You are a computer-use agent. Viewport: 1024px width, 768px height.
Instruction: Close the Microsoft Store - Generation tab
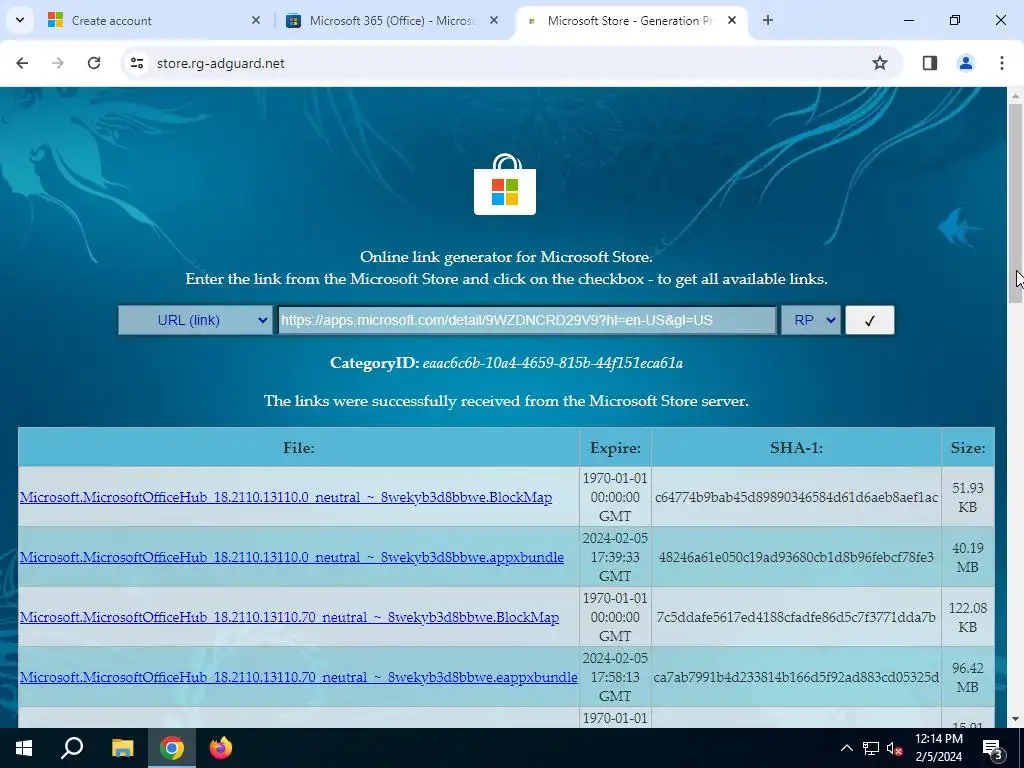coord(732,20)
